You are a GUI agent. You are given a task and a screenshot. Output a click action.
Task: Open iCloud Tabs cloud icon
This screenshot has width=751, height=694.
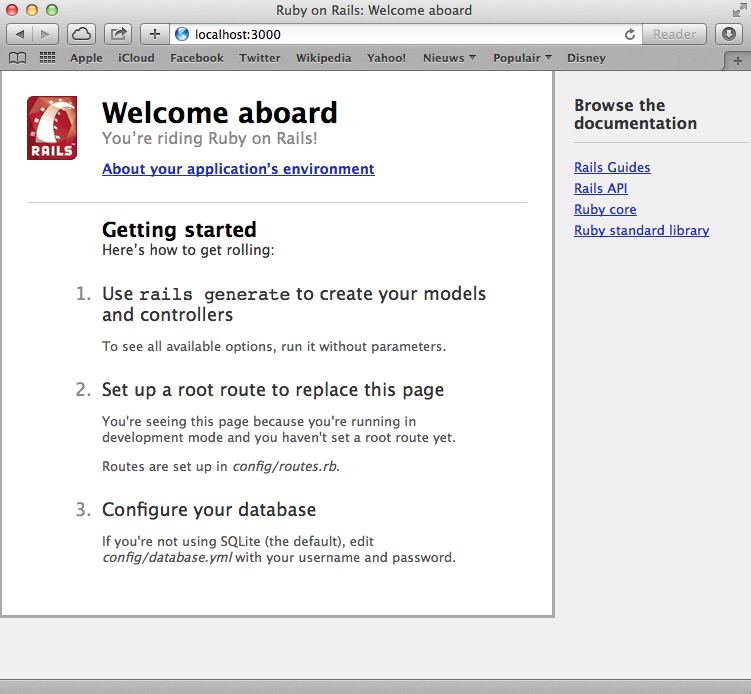click(x=81, y=34)
